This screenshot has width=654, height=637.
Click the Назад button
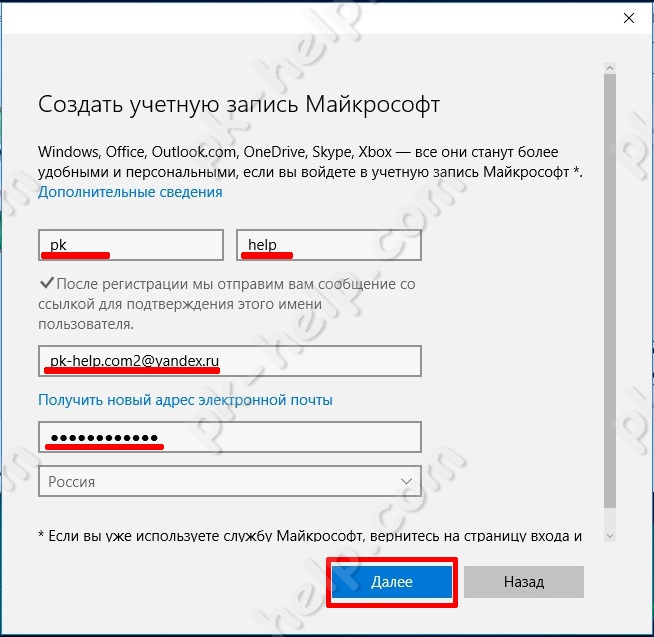click(x=524, y=582)
